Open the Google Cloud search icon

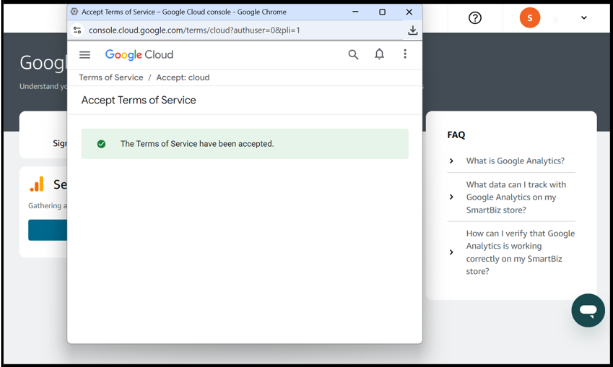tap(353, 55)
